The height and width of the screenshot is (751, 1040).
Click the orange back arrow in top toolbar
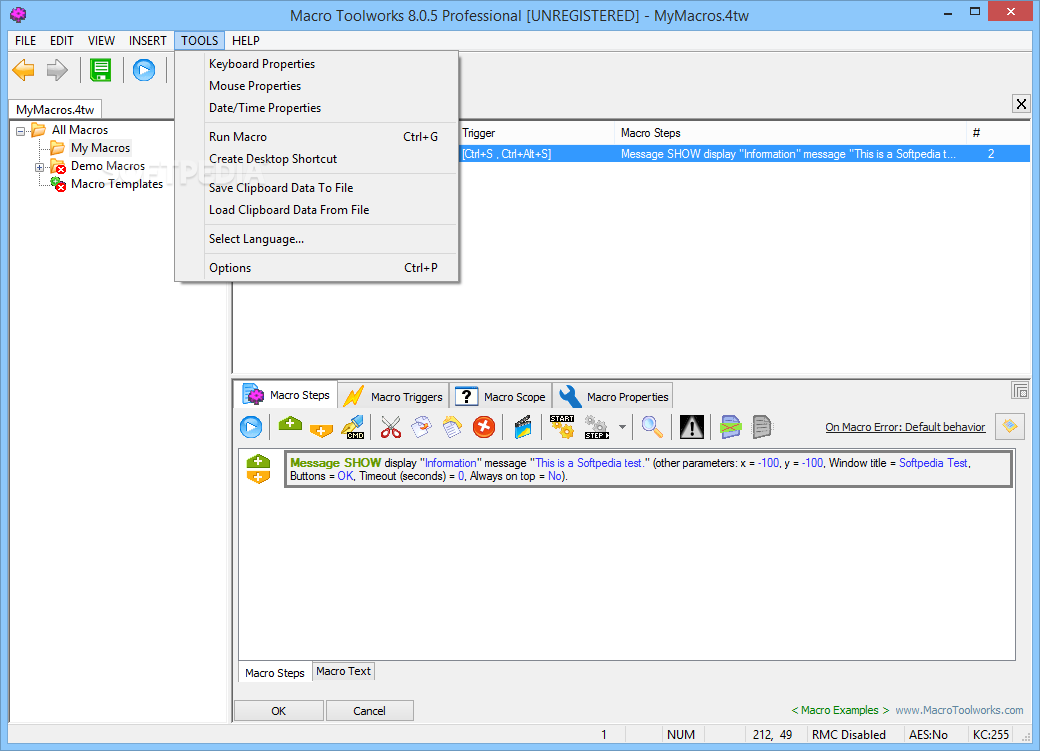coord(24,70)
